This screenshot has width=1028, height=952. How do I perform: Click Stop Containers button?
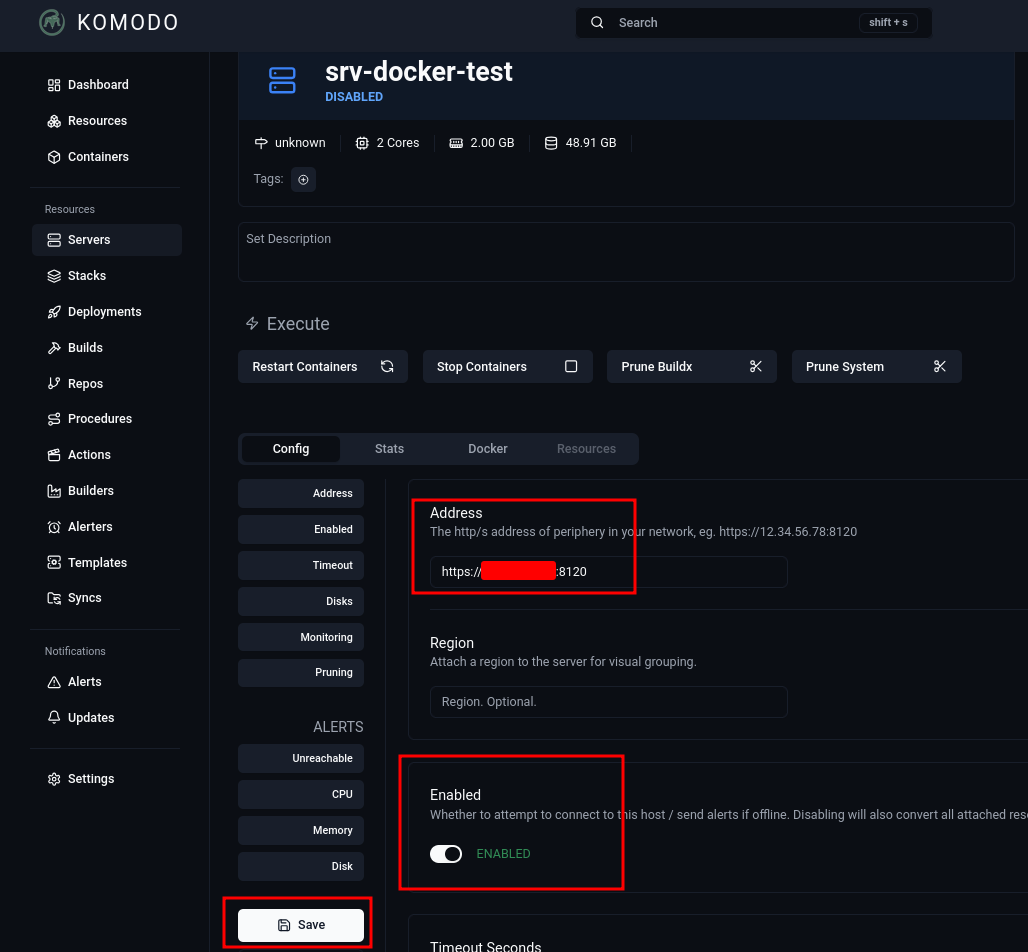[x=507, y=367]
